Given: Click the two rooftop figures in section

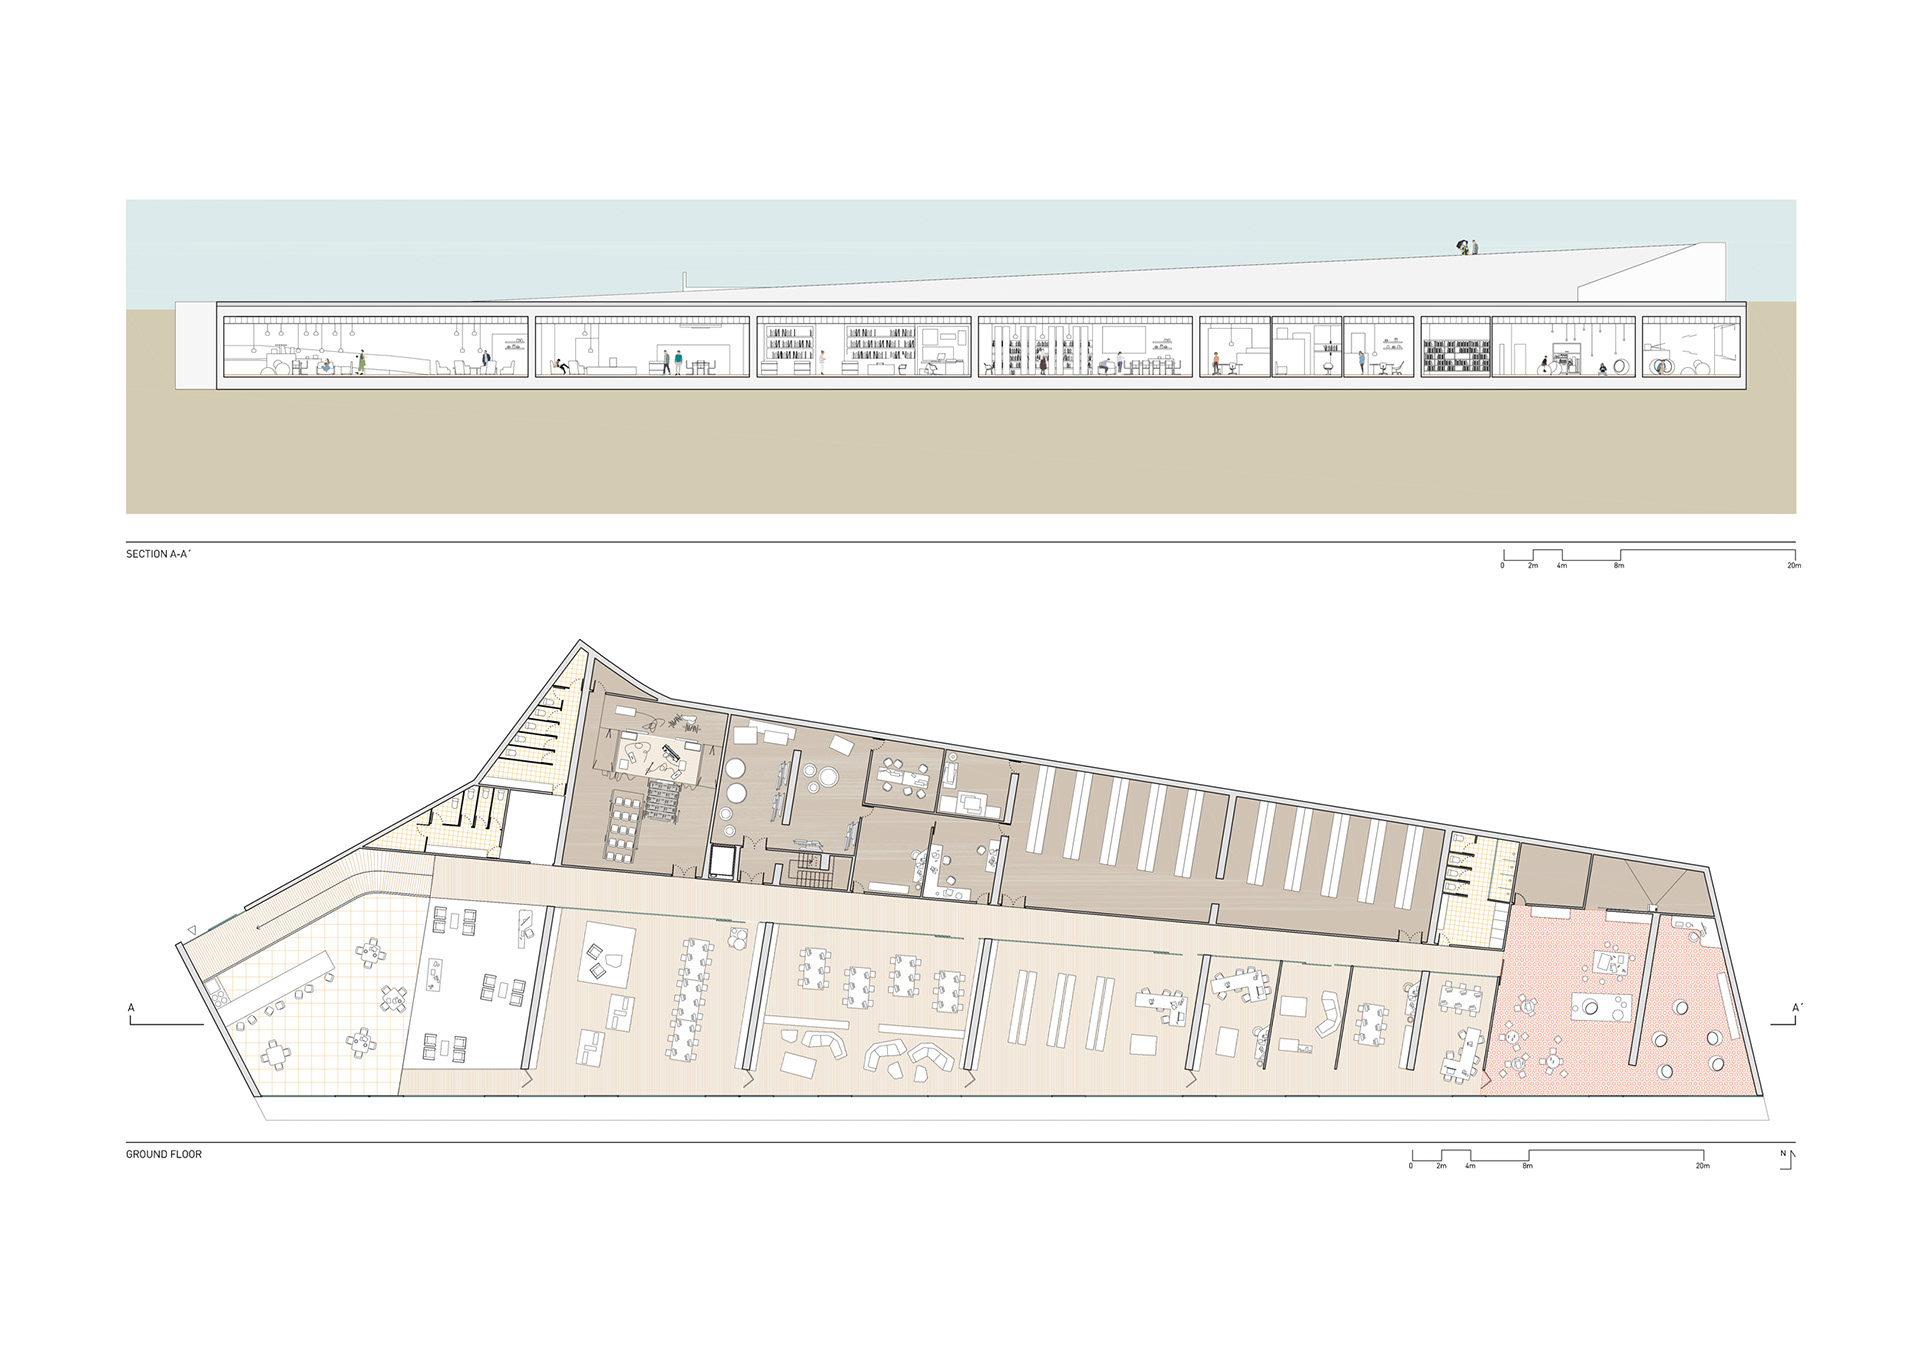Looking at the screenshot, I should (x=1467, y=247).
